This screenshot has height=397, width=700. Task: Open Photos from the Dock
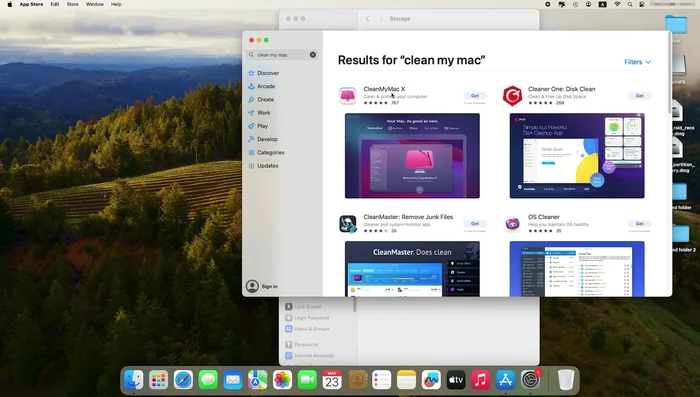(282, 380)
